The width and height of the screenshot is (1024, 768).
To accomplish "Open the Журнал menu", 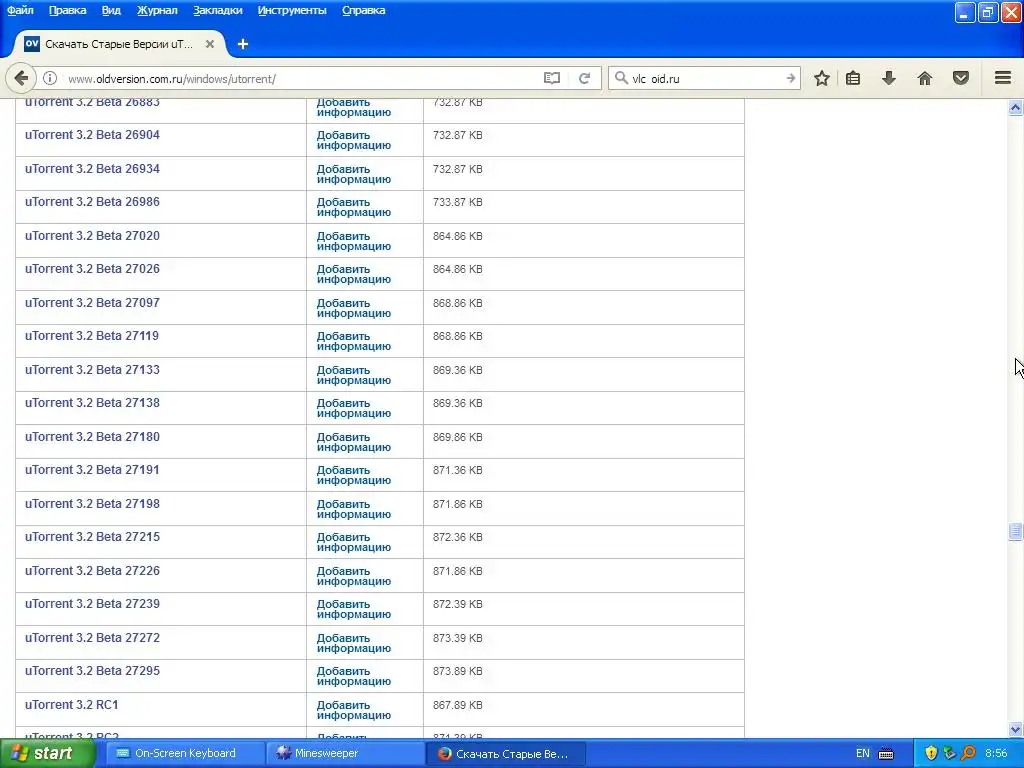I will pos(157,10).
